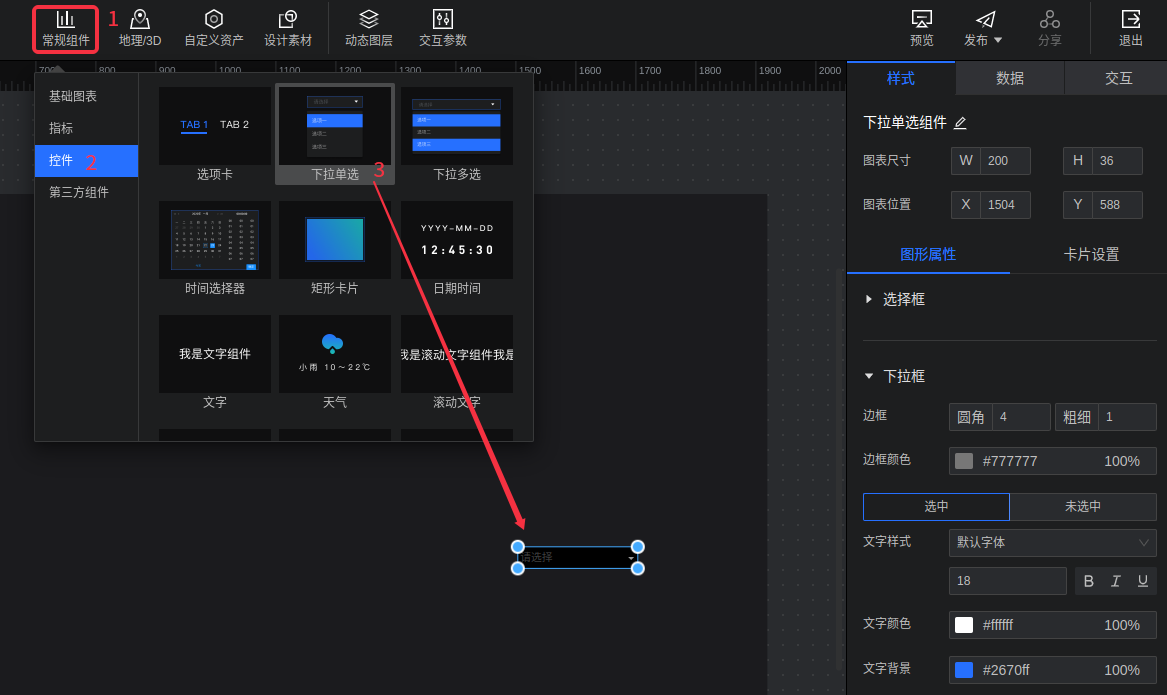
Task: Click the 动态图层 layers icon
Action: [369, 29]
